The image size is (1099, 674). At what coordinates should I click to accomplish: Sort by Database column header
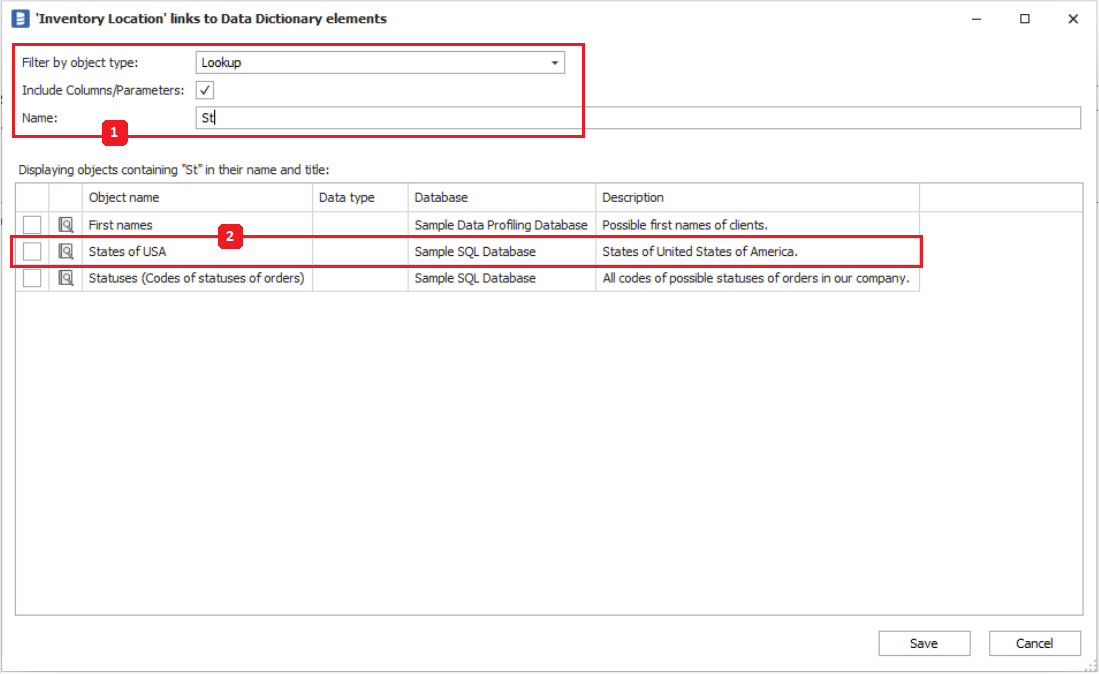click(501, 198)
